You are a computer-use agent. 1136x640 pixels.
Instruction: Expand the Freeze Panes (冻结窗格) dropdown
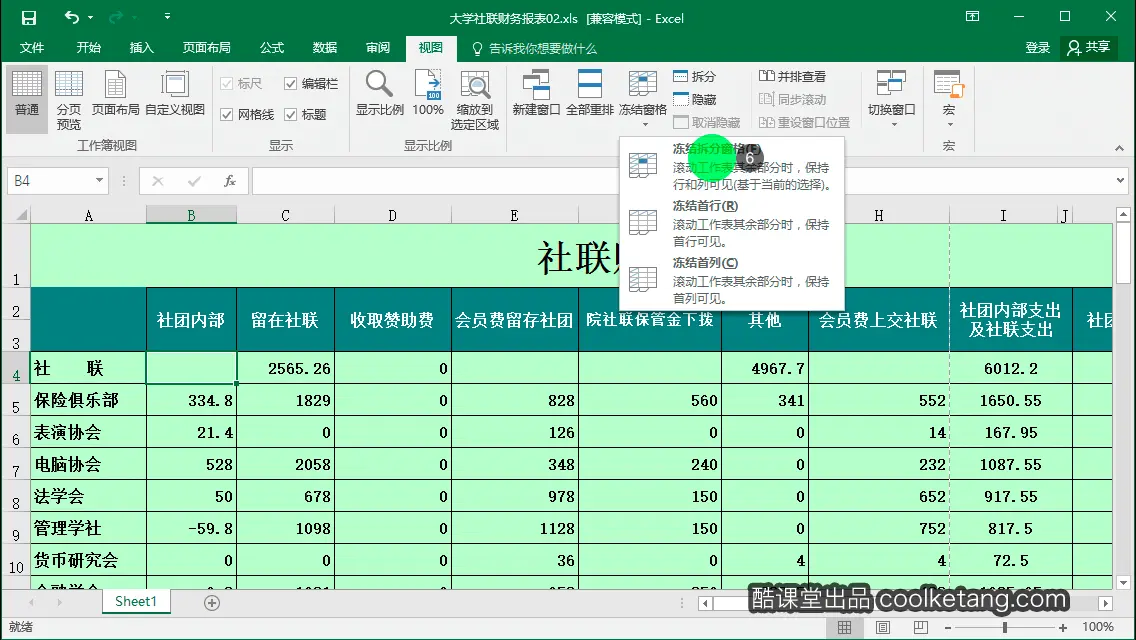pos(643,99)
